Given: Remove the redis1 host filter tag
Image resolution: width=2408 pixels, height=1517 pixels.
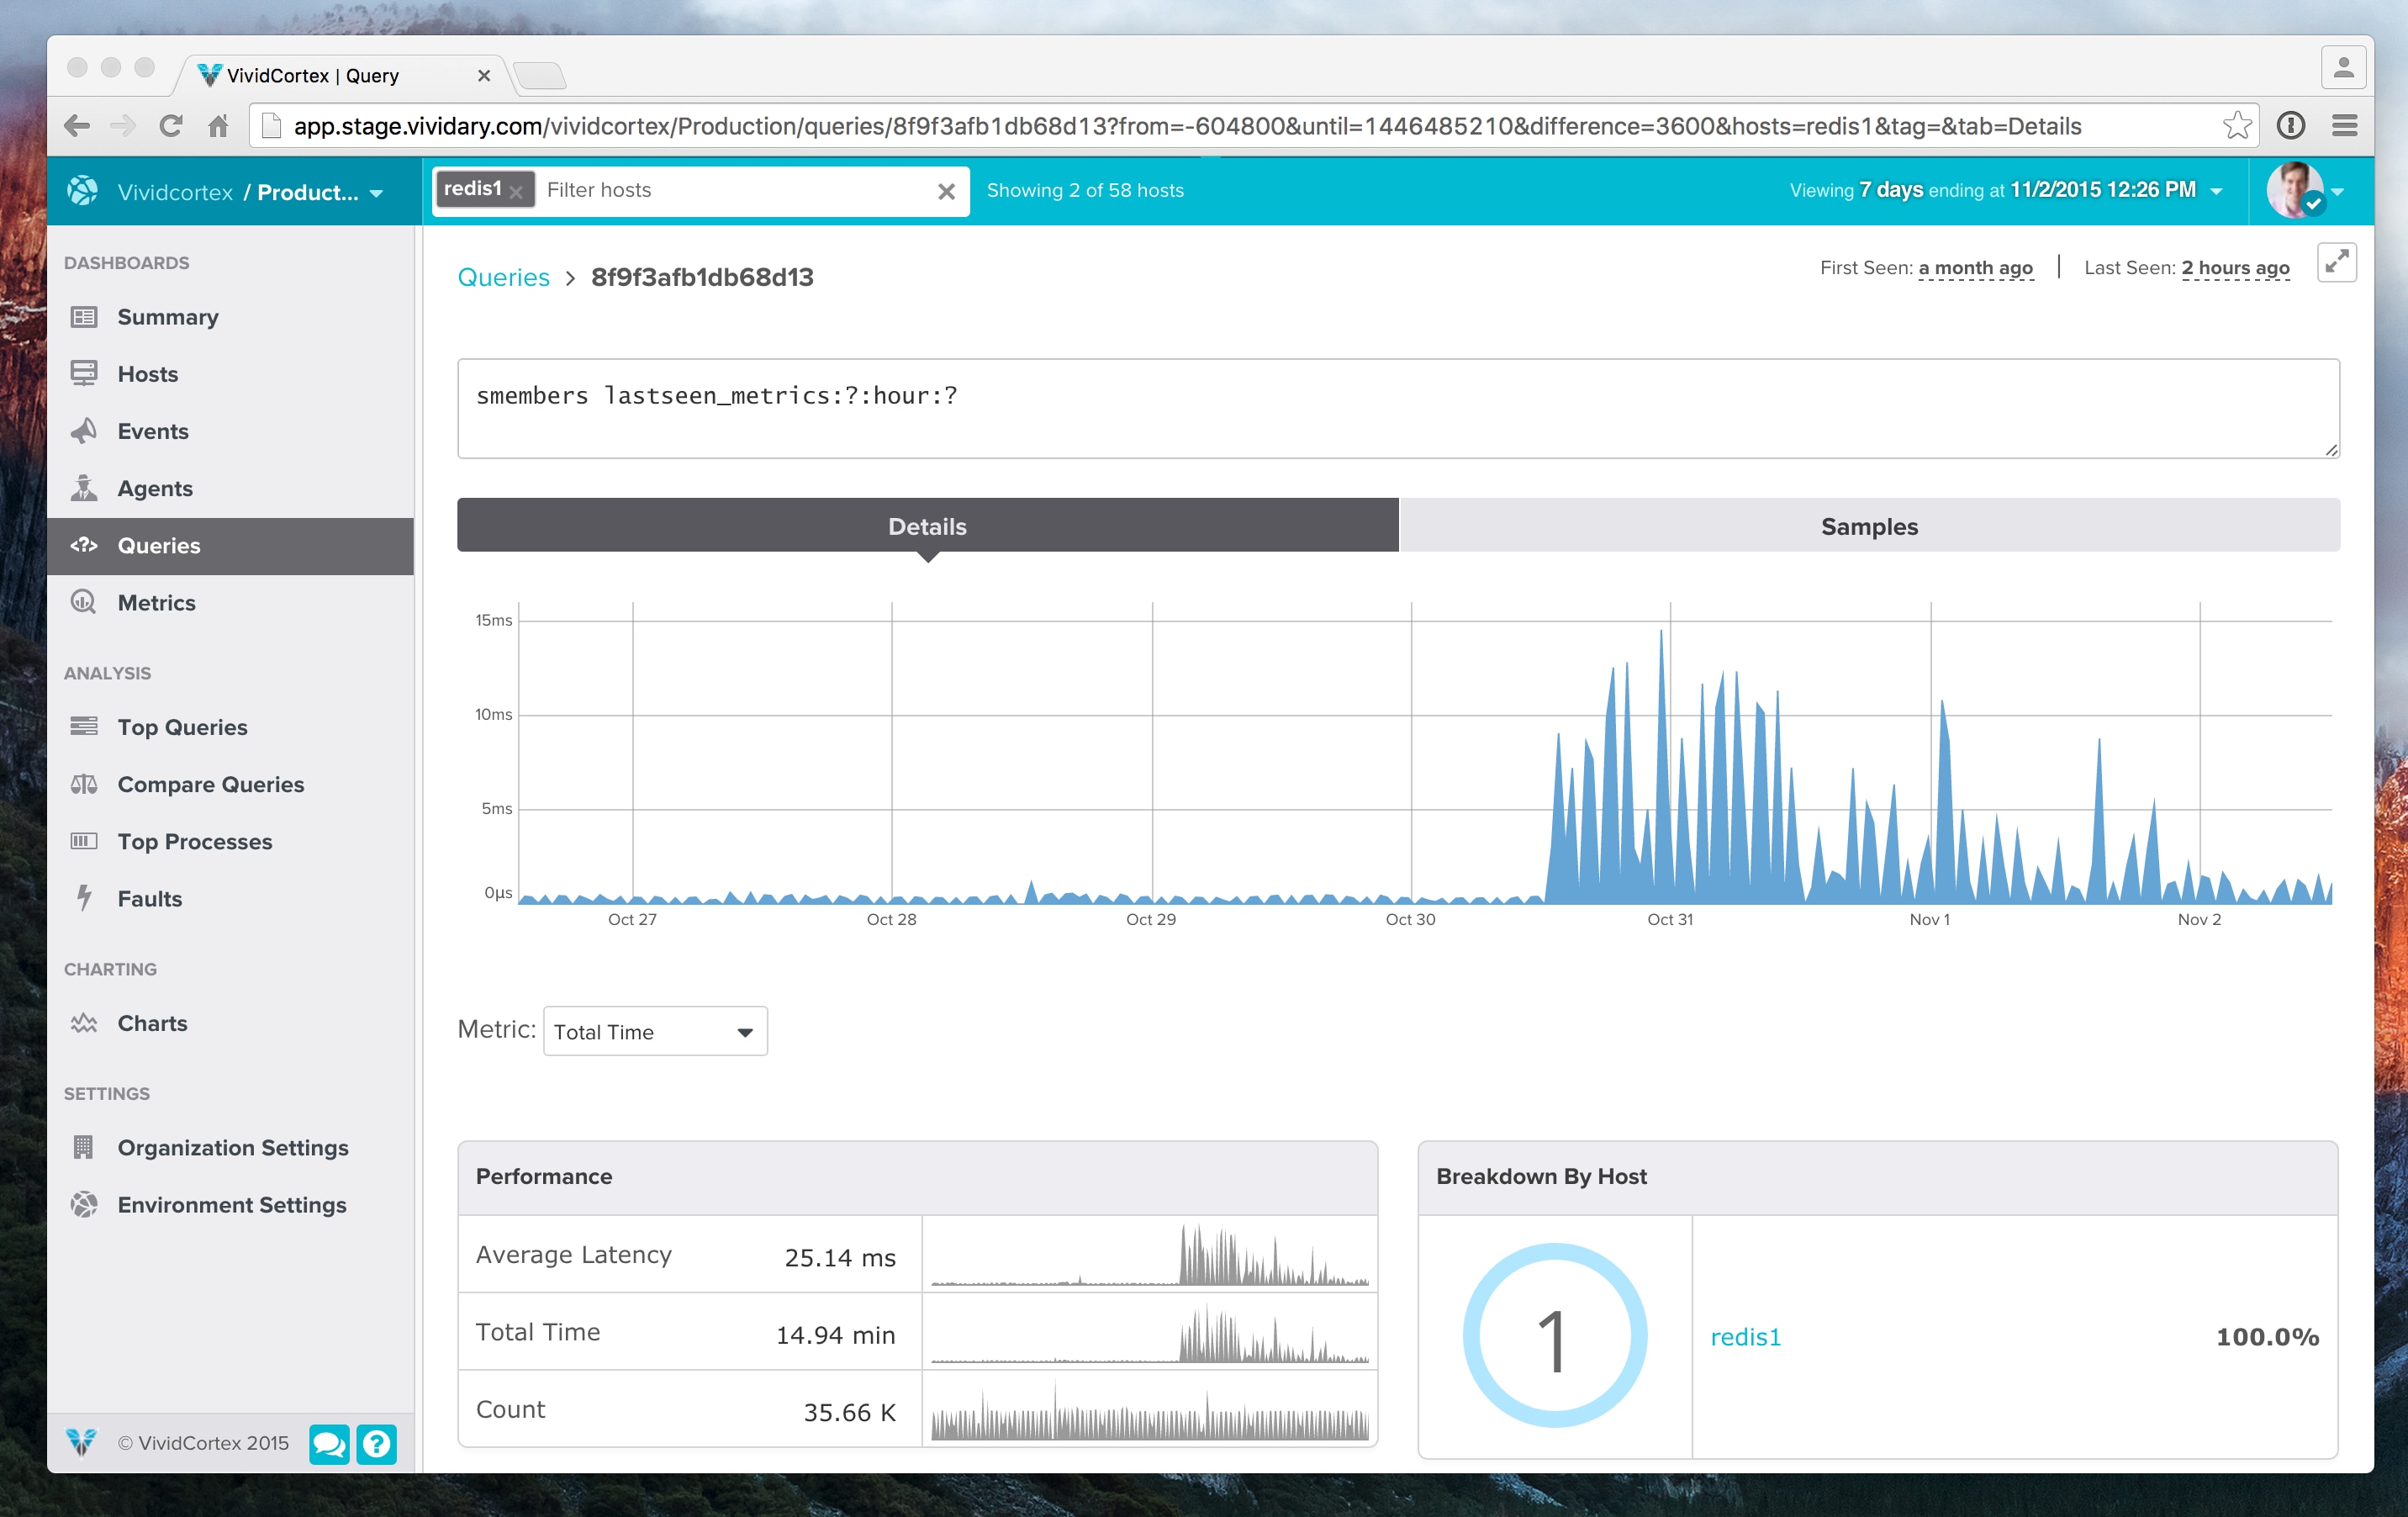Looking at the screenshot, I should click(x=516, y=192).
